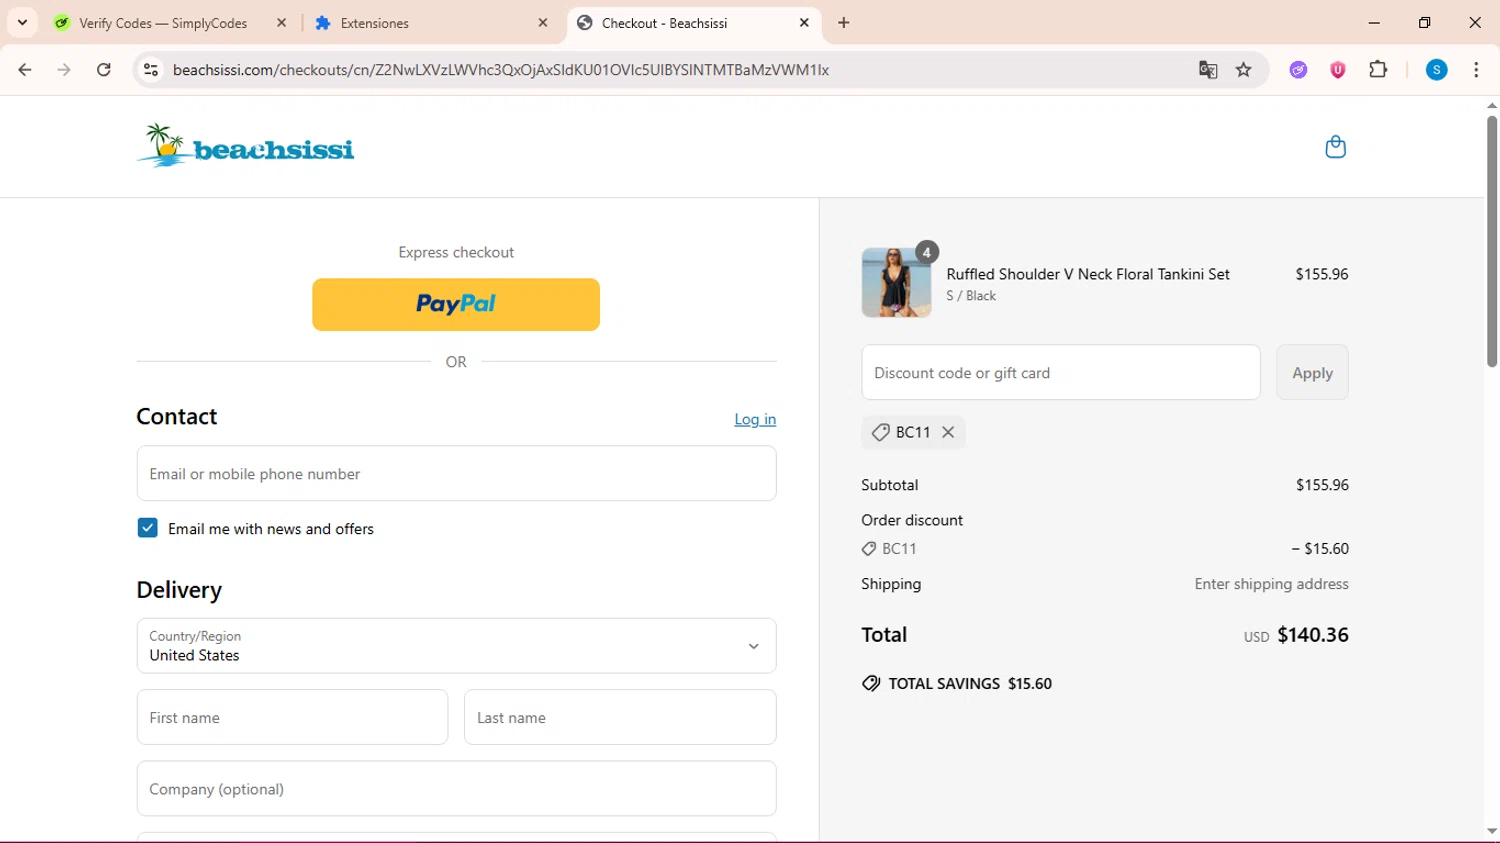Open the shopping bag cart icon
The image size is (1500, 843).
pyautogui.click(x=1335, y=147)
